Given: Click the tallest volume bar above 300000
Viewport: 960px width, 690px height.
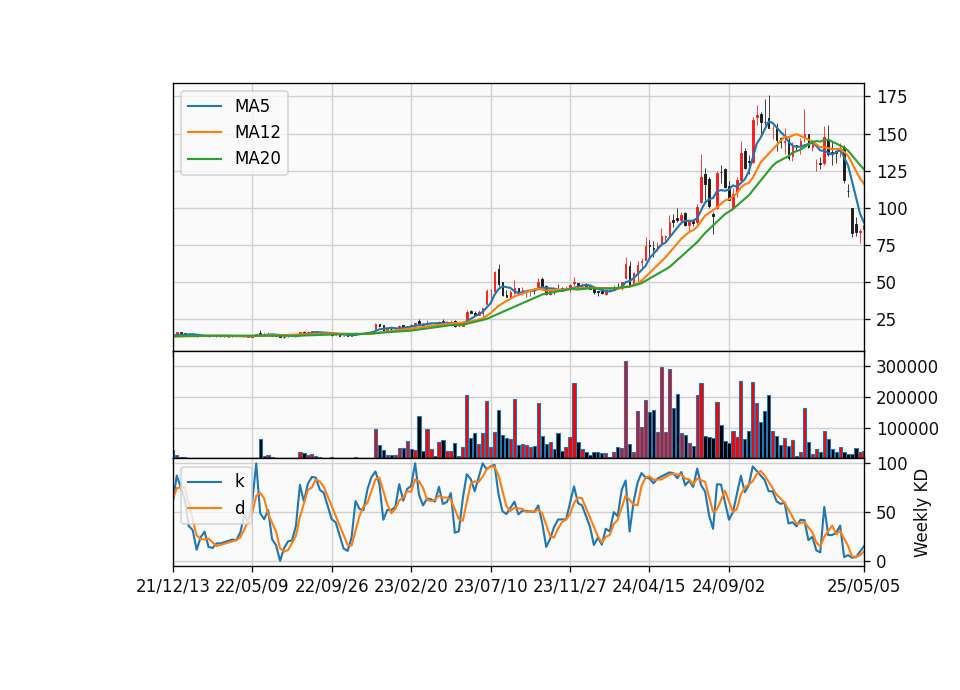Looking at the screenshot, I should (626, 410).
